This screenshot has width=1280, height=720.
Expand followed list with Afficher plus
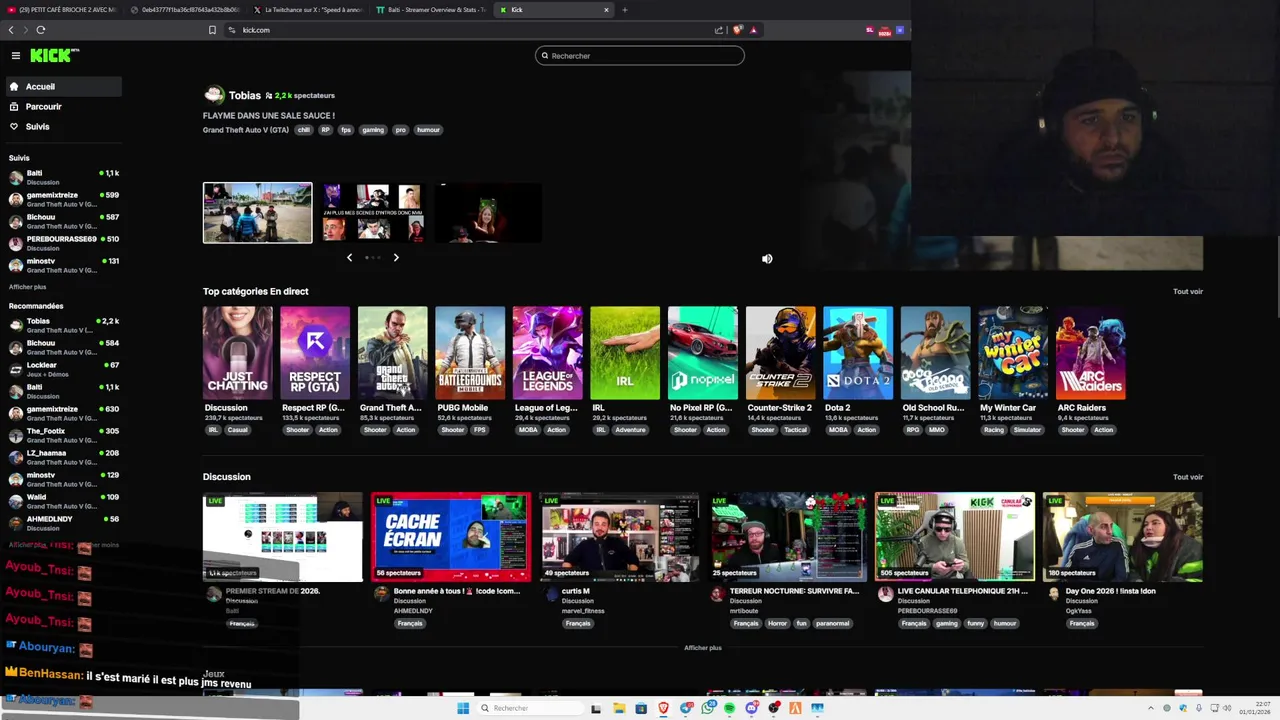(28, 287)
